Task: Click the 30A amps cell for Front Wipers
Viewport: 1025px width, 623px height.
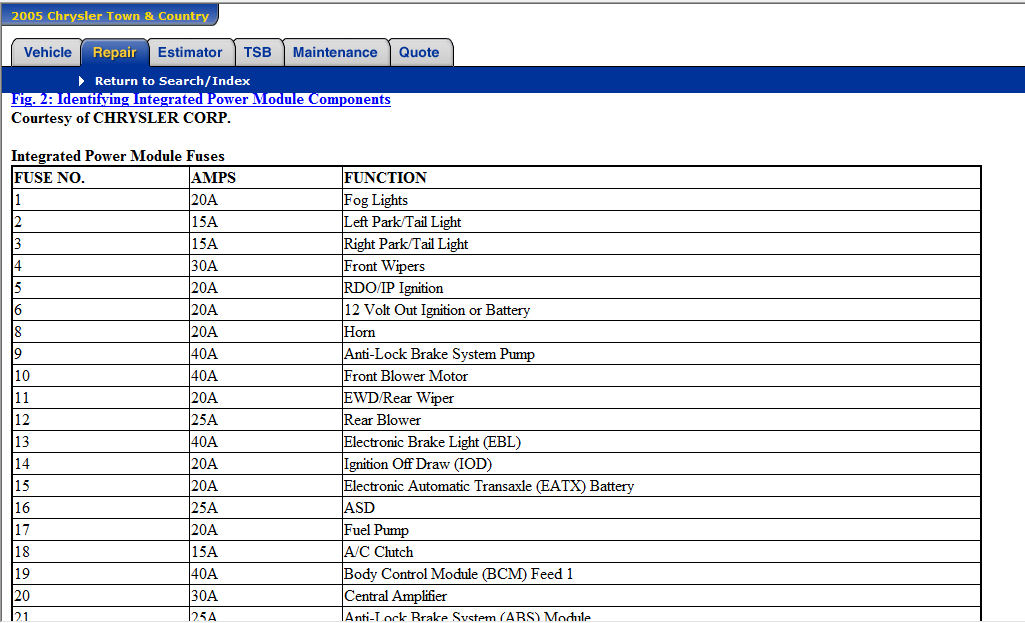Action: tap(265, 266)
